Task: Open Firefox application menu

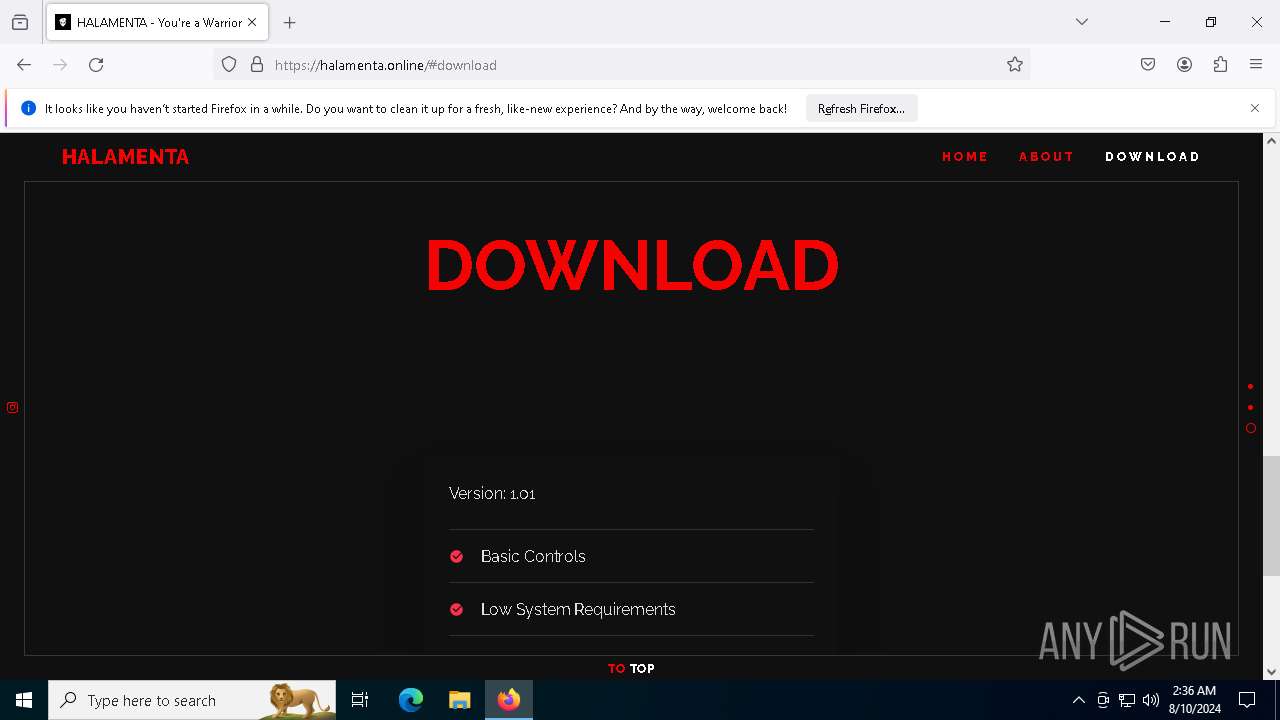Action: click(x=1256, y=65)
